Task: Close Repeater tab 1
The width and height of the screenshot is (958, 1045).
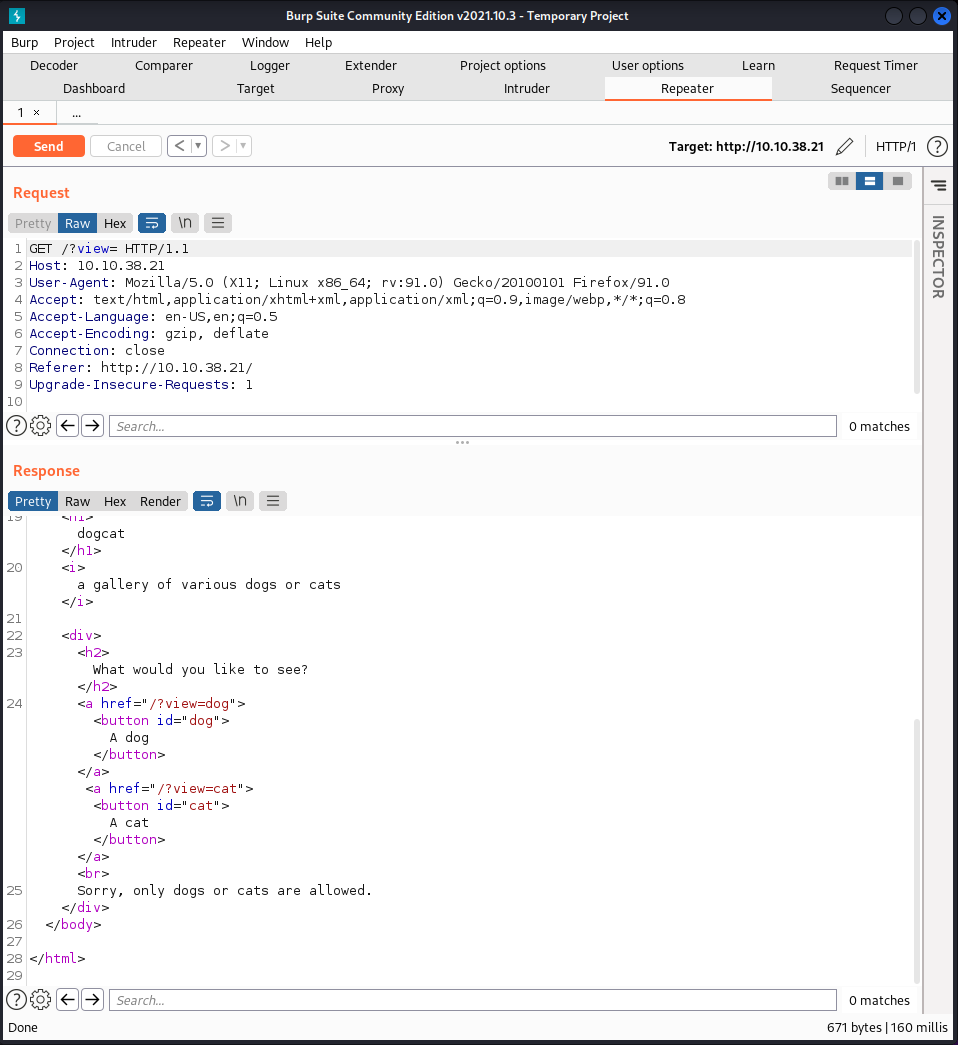Action: (37, 113)
